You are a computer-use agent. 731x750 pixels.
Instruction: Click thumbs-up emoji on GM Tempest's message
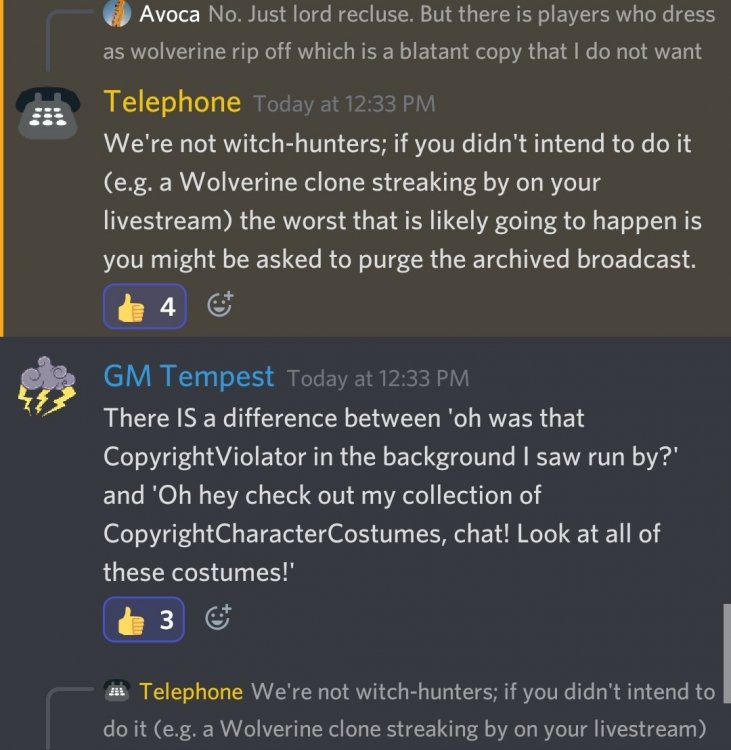click(131, 621)
